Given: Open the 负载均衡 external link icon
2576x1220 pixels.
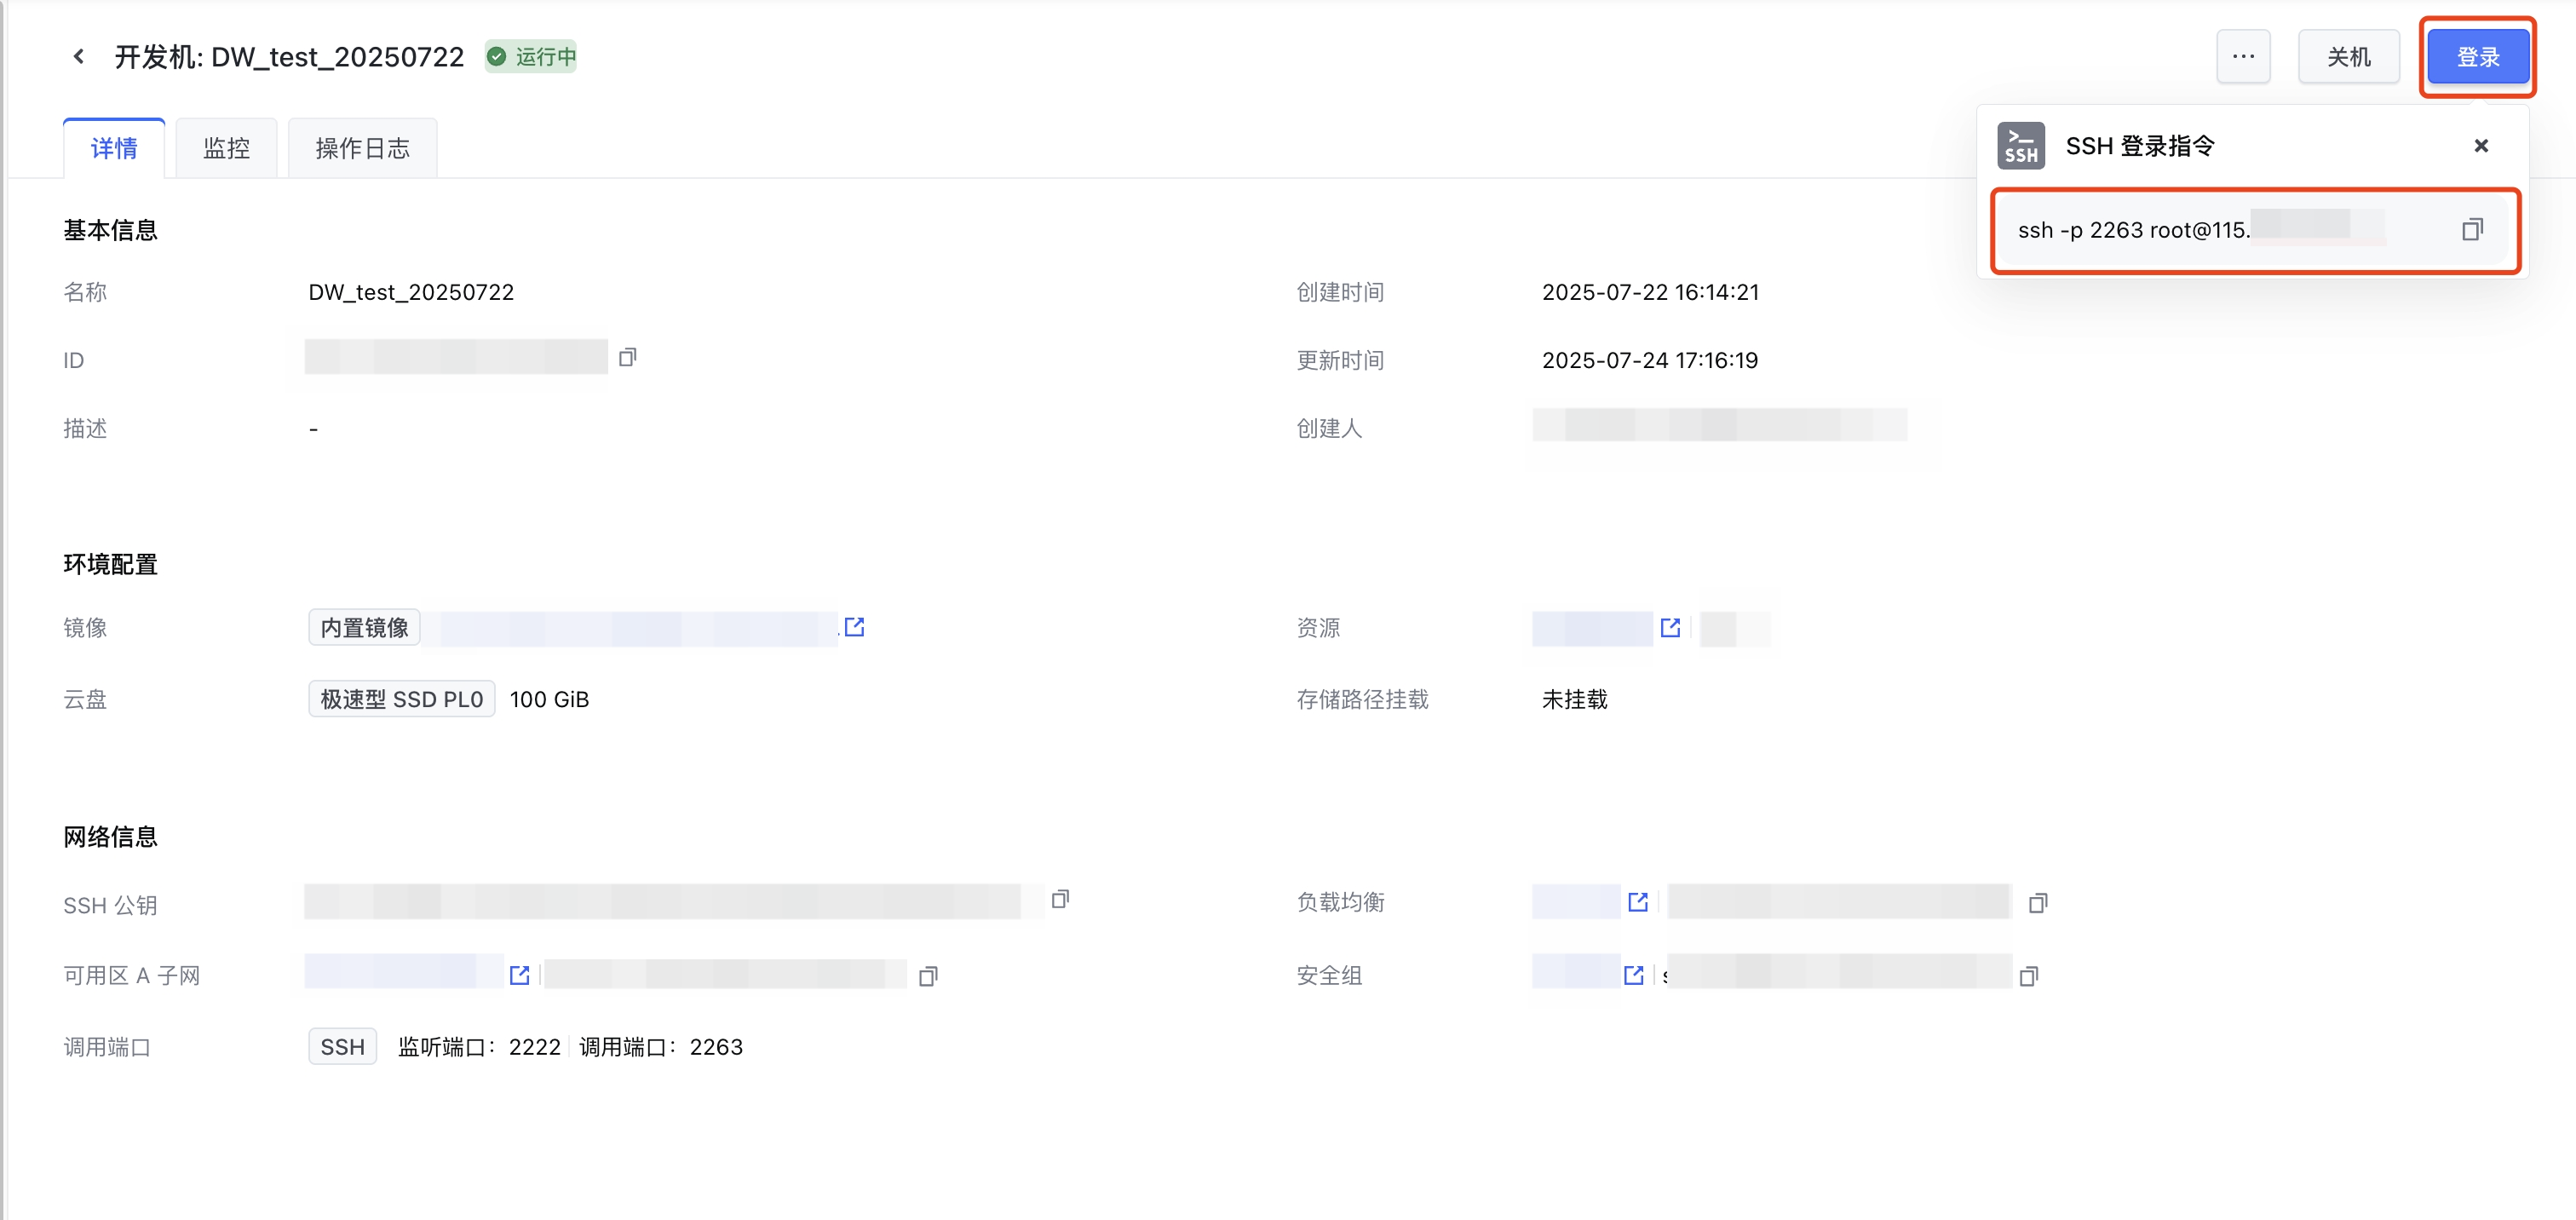Looking at the screenshot, I should point(1637,902).
